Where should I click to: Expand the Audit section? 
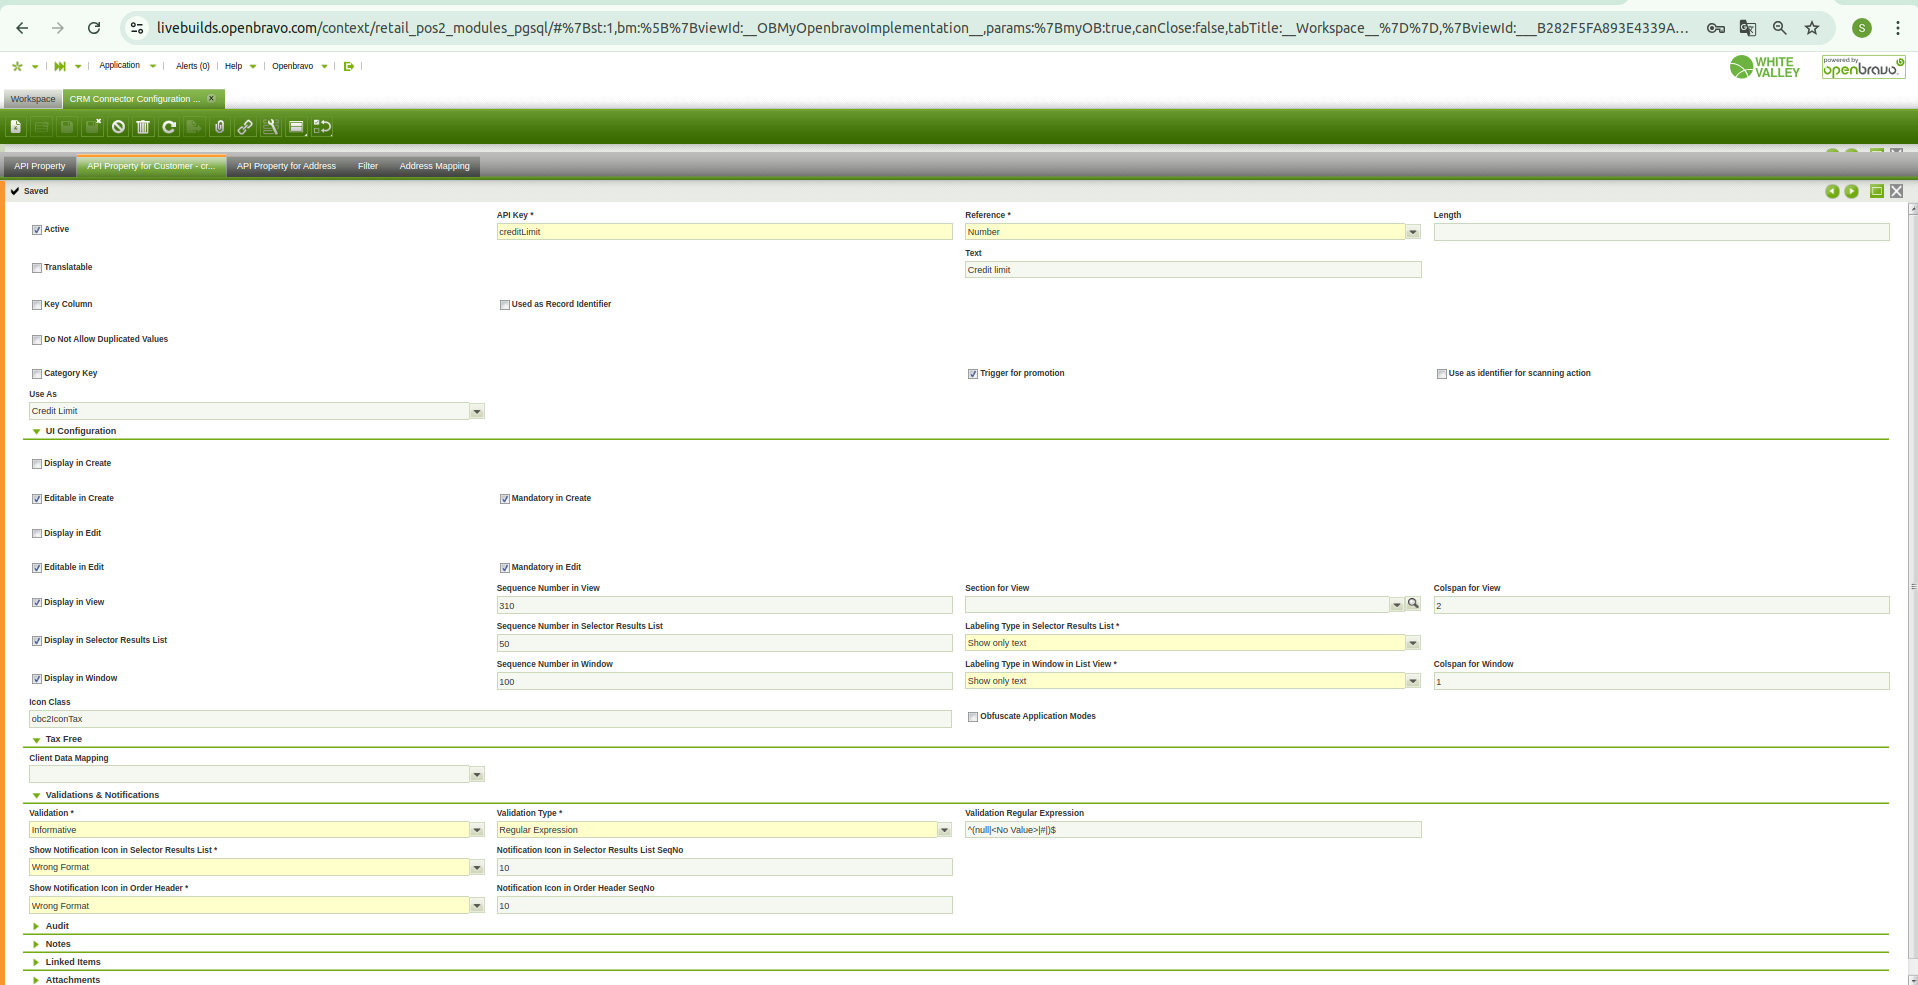[57, 926]
